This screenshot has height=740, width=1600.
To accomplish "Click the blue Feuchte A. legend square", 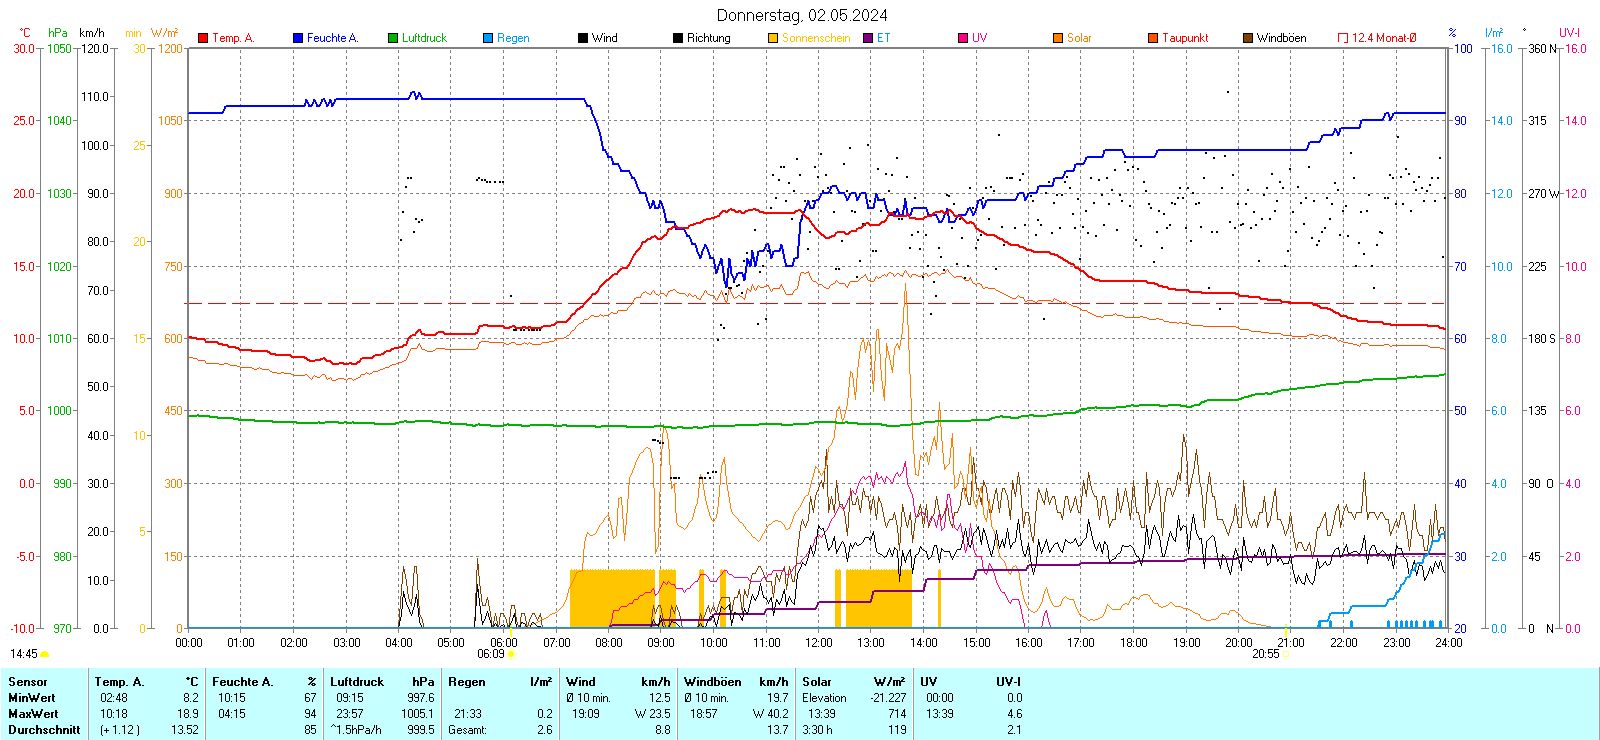I will click(298, 38).
